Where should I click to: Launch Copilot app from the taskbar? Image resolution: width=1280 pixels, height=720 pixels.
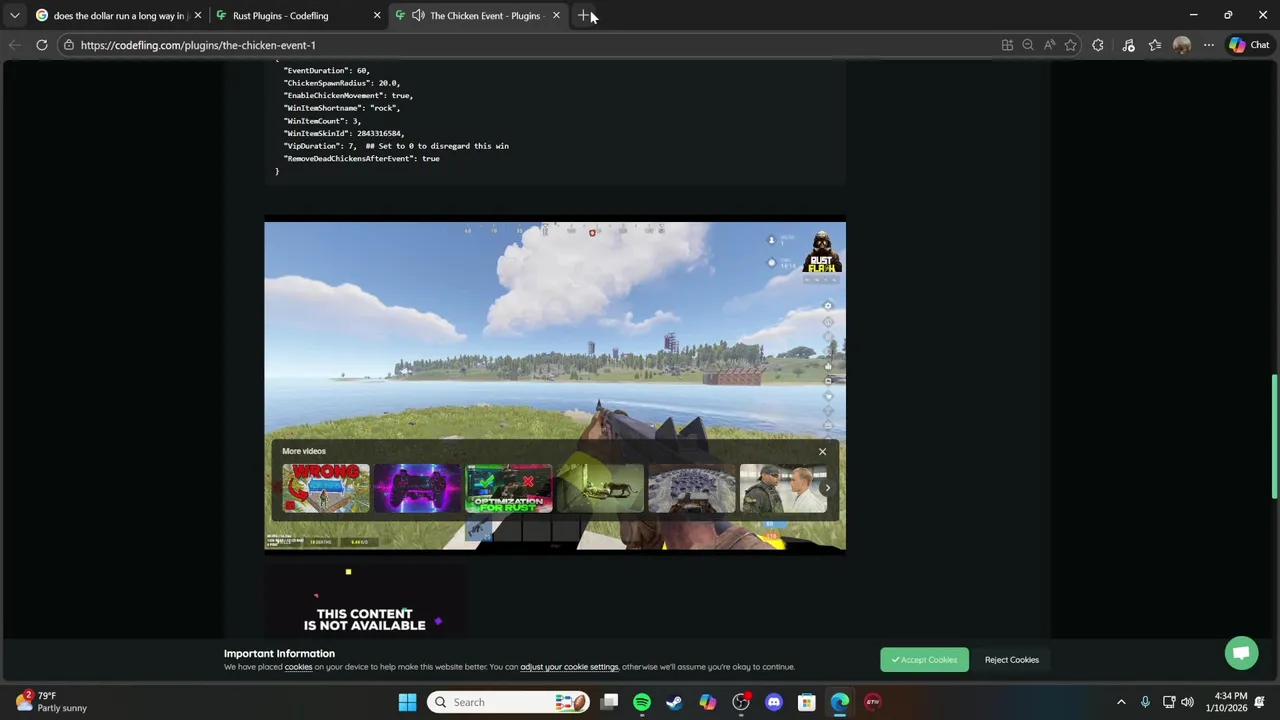(x=708, y=702)
